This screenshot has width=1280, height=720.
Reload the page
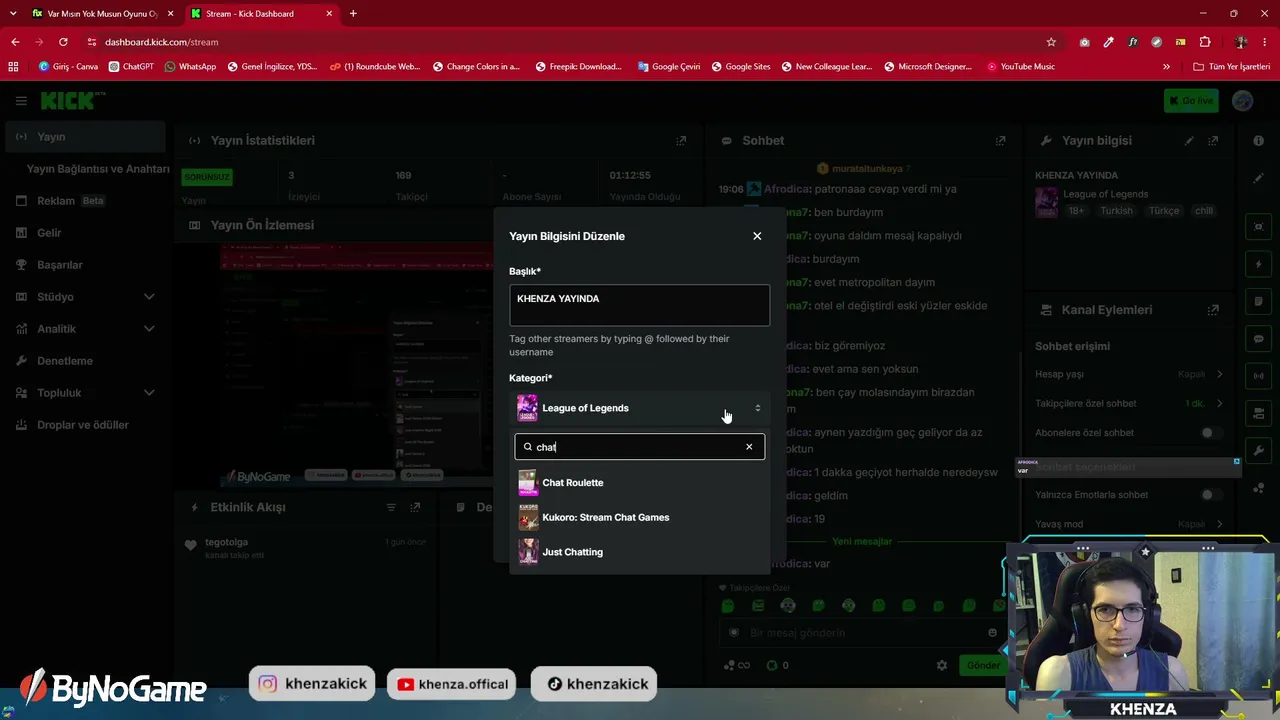pyautogui.click(x=63, y=42)
